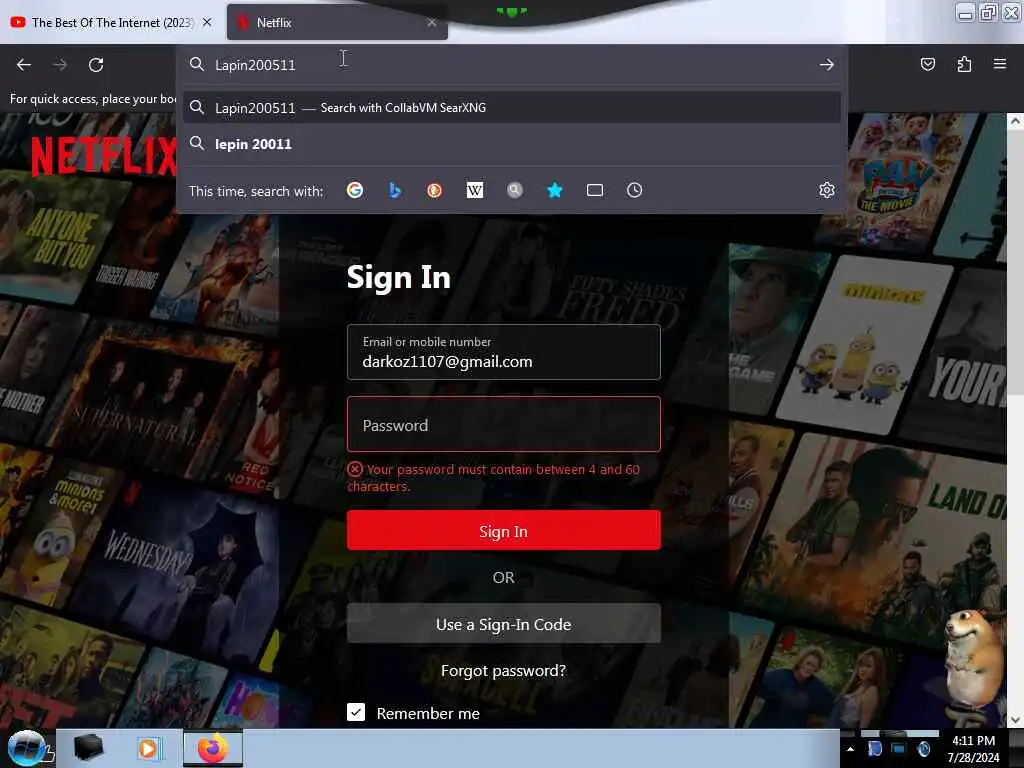This screenshot has width=1024, height=768.
Task: Open the Extensions puzzle icon
Action: [x=964, y=64]
